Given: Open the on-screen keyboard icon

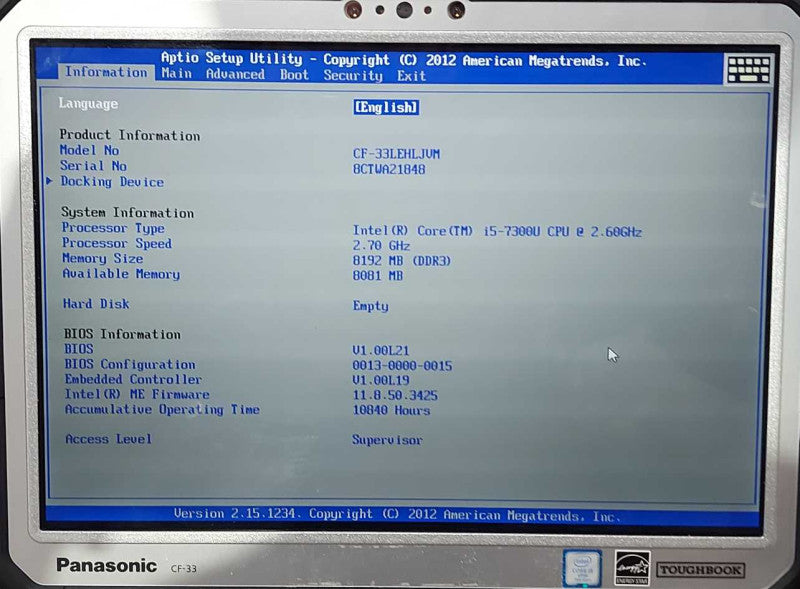Looking at the screenshot, I should (x=748, y=69).
